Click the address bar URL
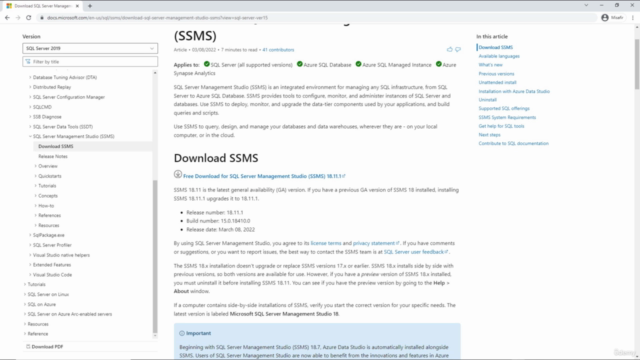 (157, 18)
